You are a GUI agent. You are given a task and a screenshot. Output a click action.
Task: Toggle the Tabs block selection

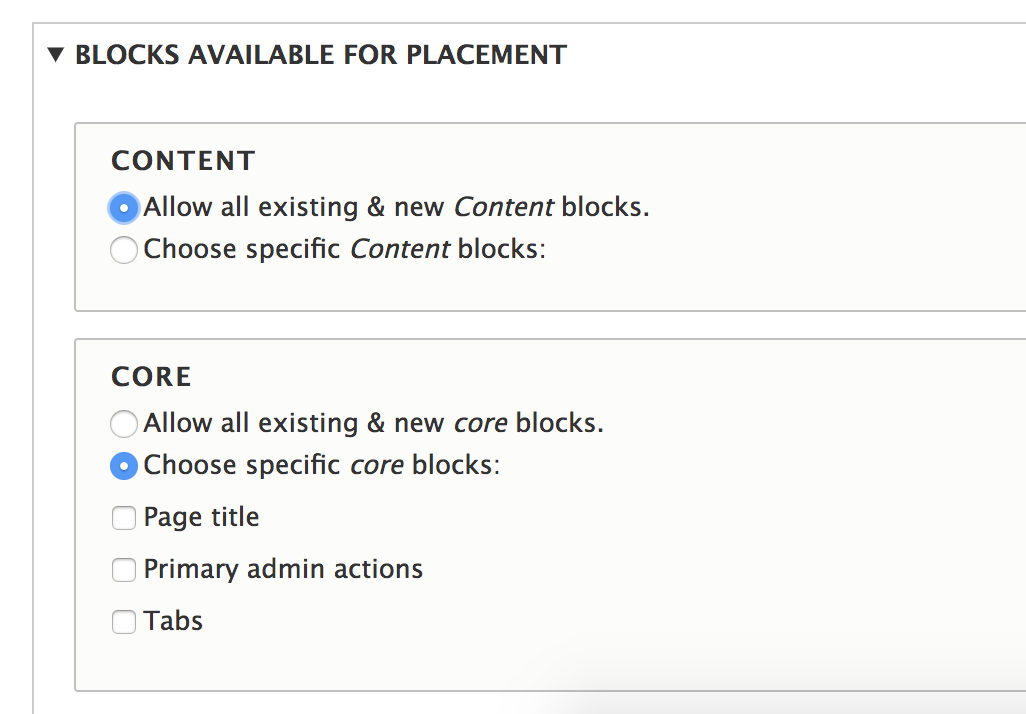(x=123, y=621)
